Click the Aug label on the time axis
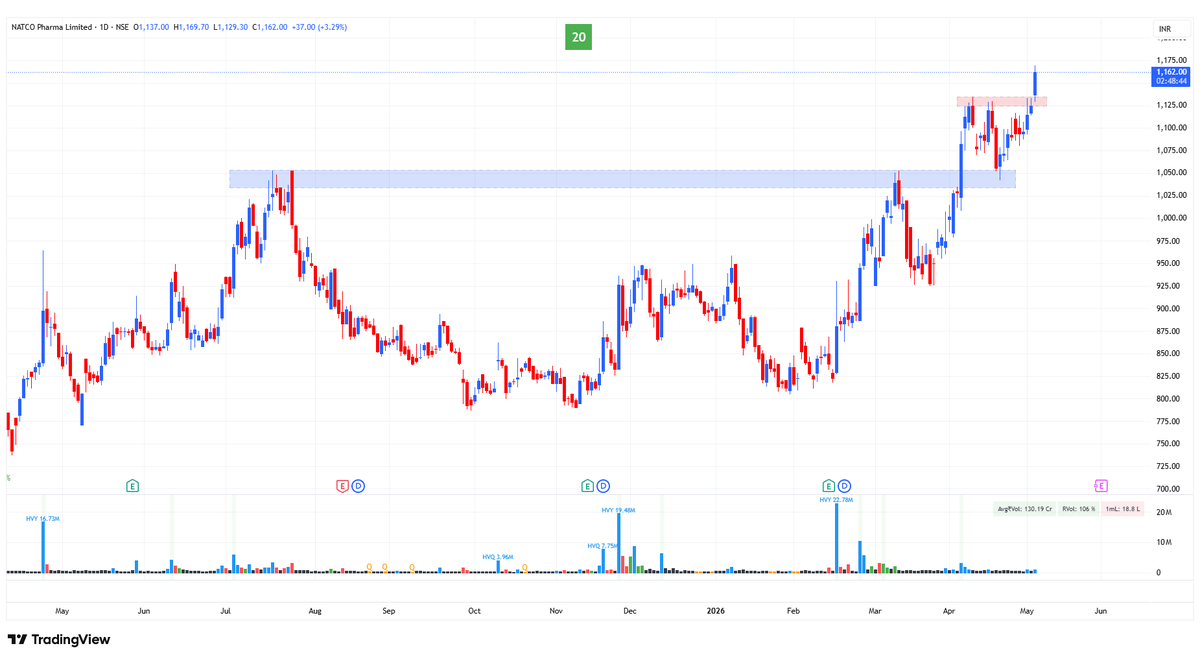The width and height of the screenshot is (1200, 659). [316, 610]
